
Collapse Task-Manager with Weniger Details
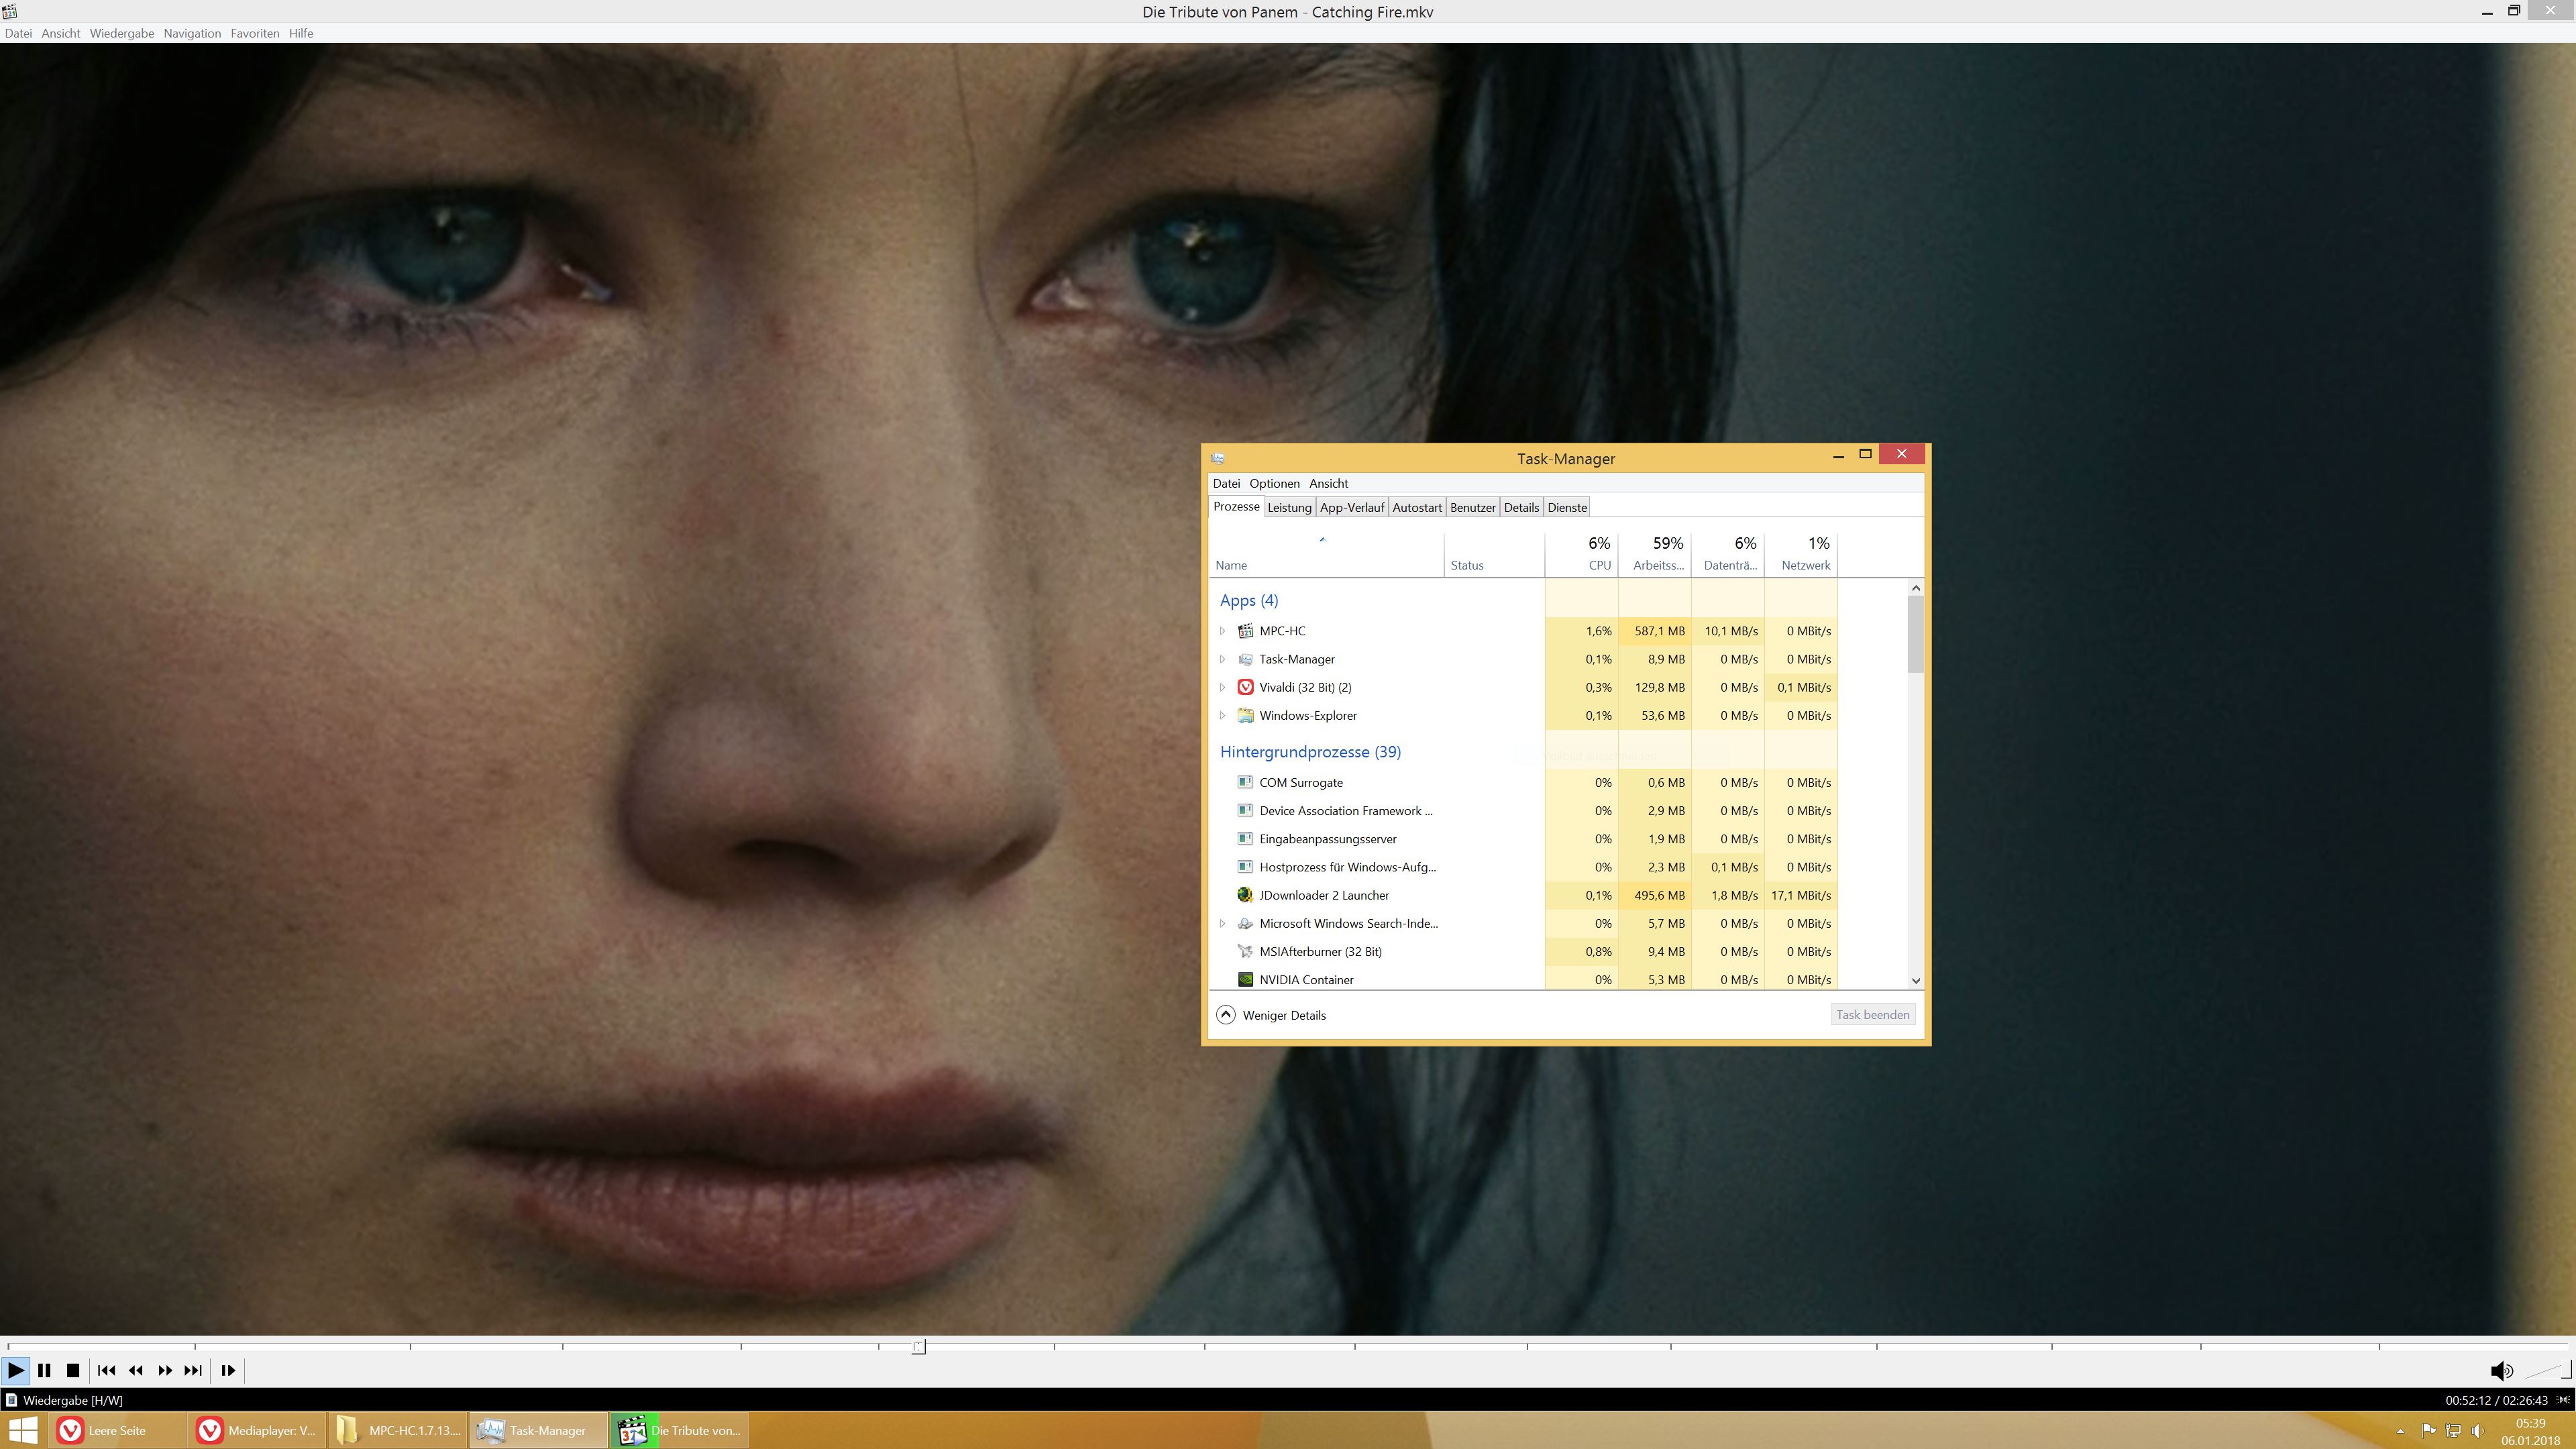tap(1271, 1015)
